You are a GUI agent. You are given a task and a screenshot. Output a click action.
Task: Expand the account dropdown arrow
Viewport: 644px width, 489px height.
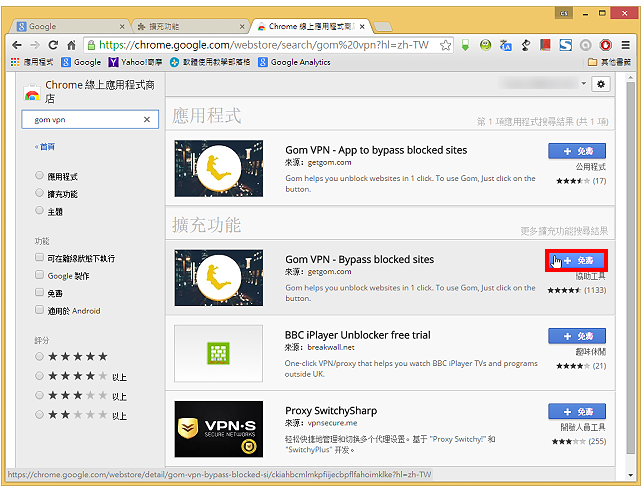coord(583,83)
